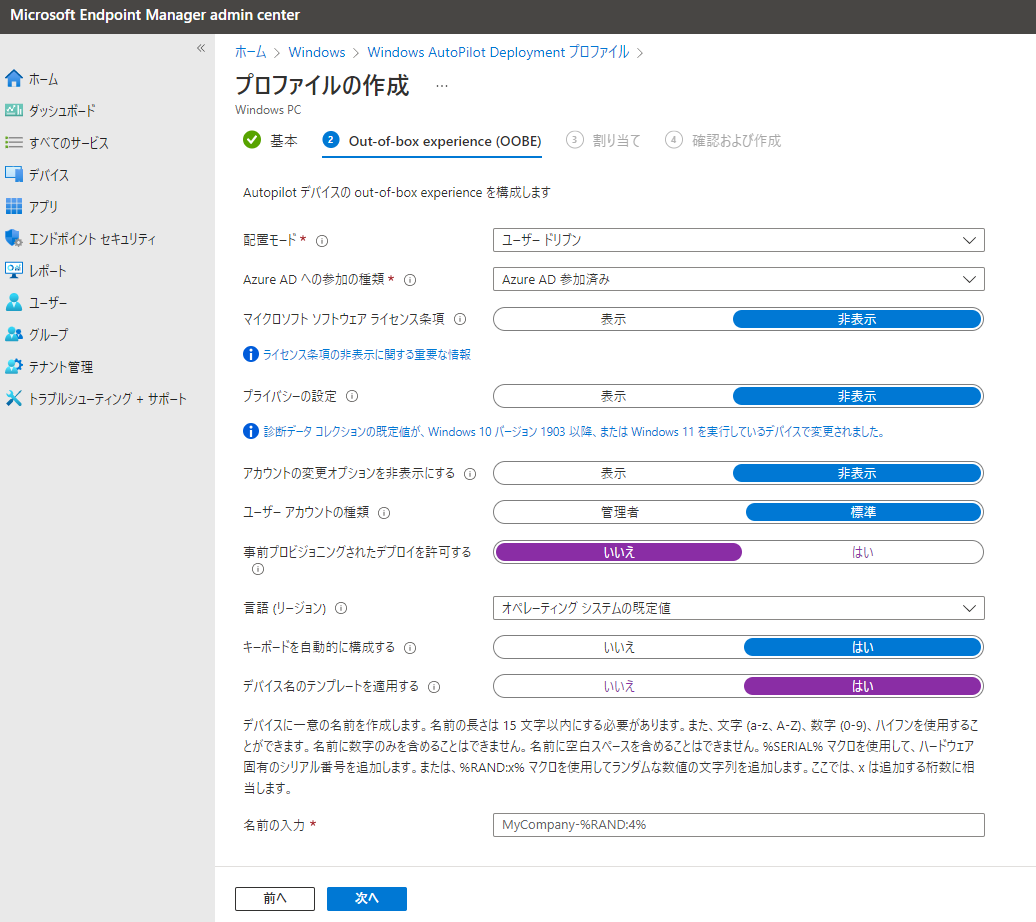Click green checkmark on 基本 step

pos(252,140)
